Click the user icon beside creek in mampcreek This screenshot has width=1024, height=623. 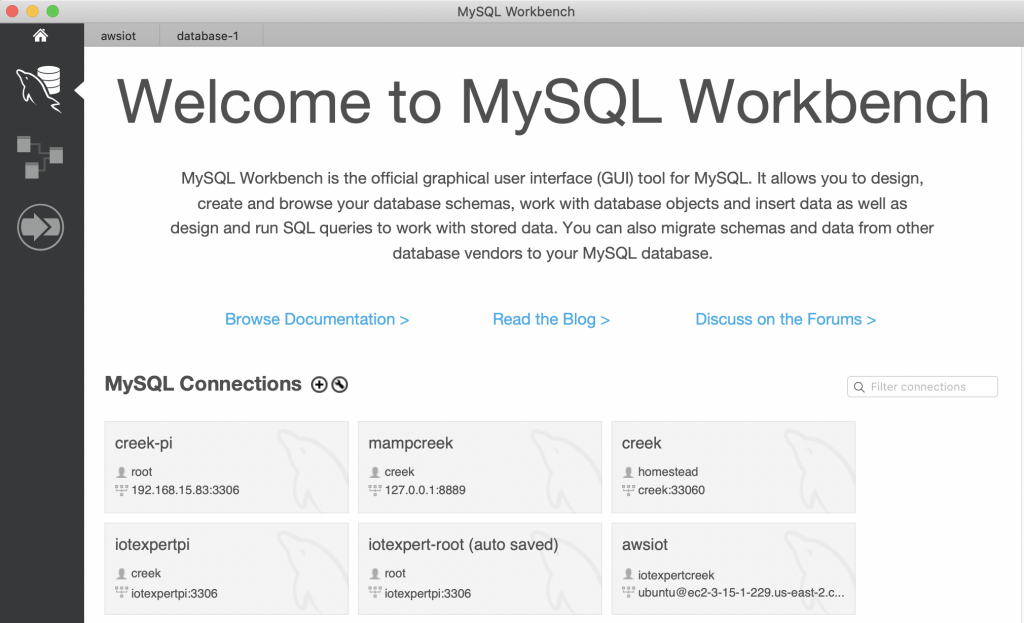point(375,472)
